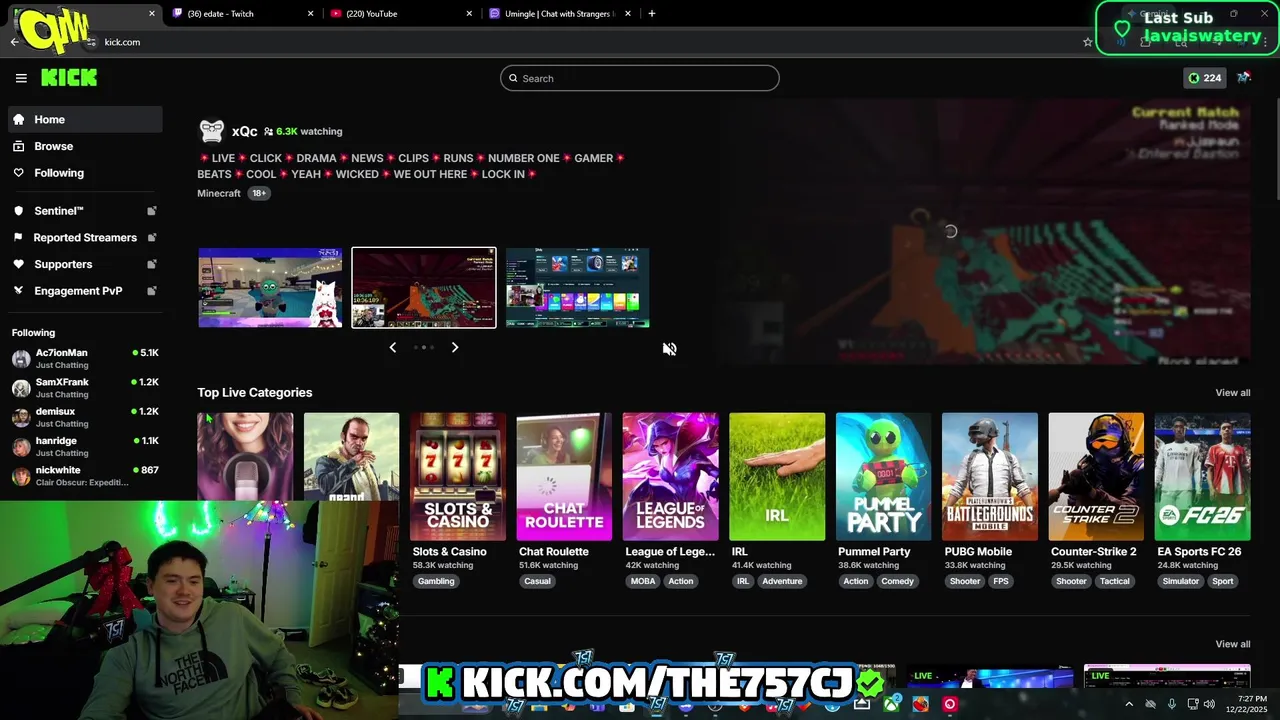Image resolution: width=1280 pixels, height=720 pixels.
Task: Open xQc channel name link
Action: (244, 131)
